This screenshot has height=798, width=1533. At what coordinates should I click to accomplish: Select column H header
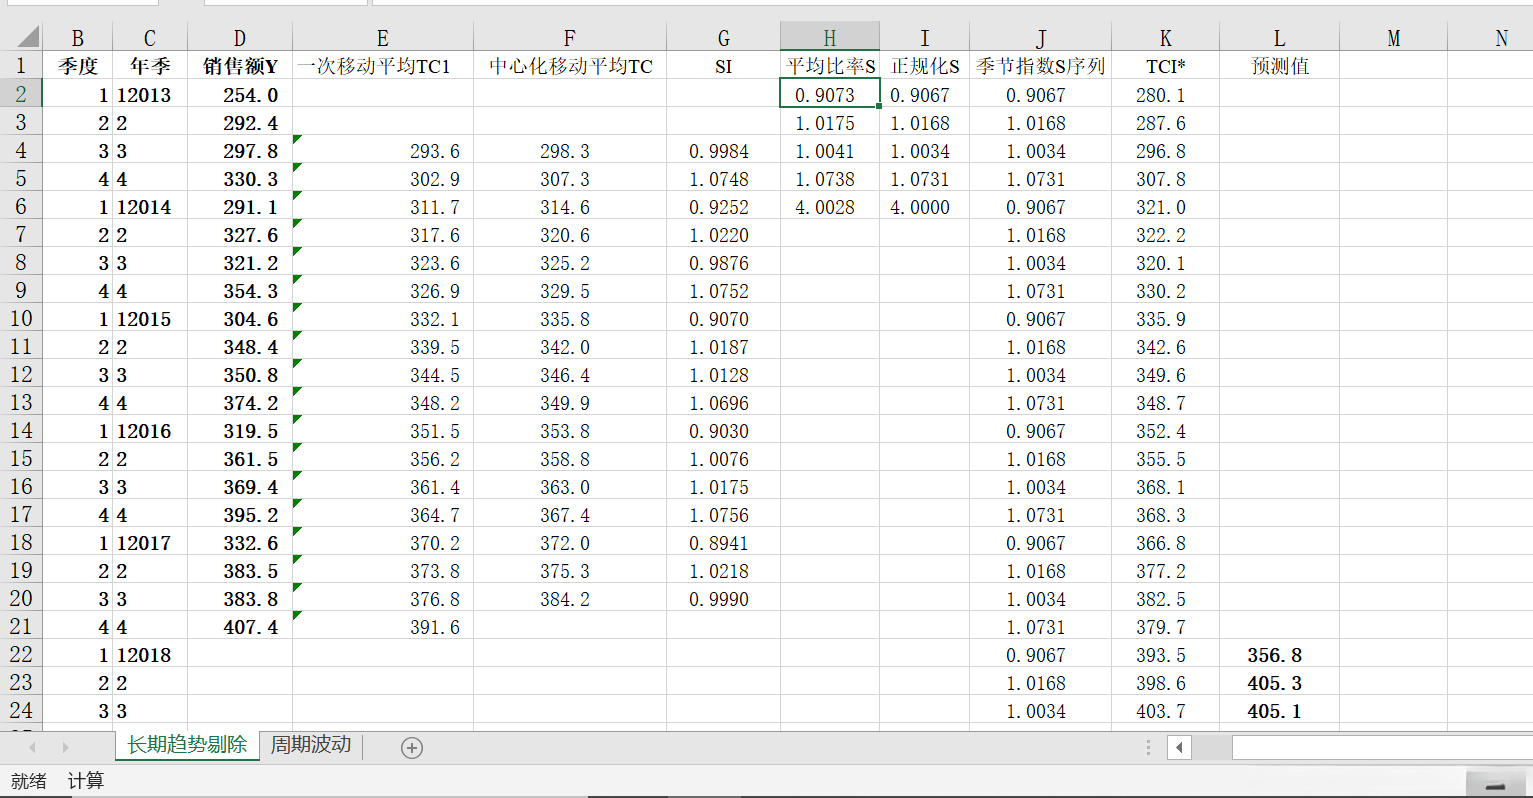(x=830, y=38)
